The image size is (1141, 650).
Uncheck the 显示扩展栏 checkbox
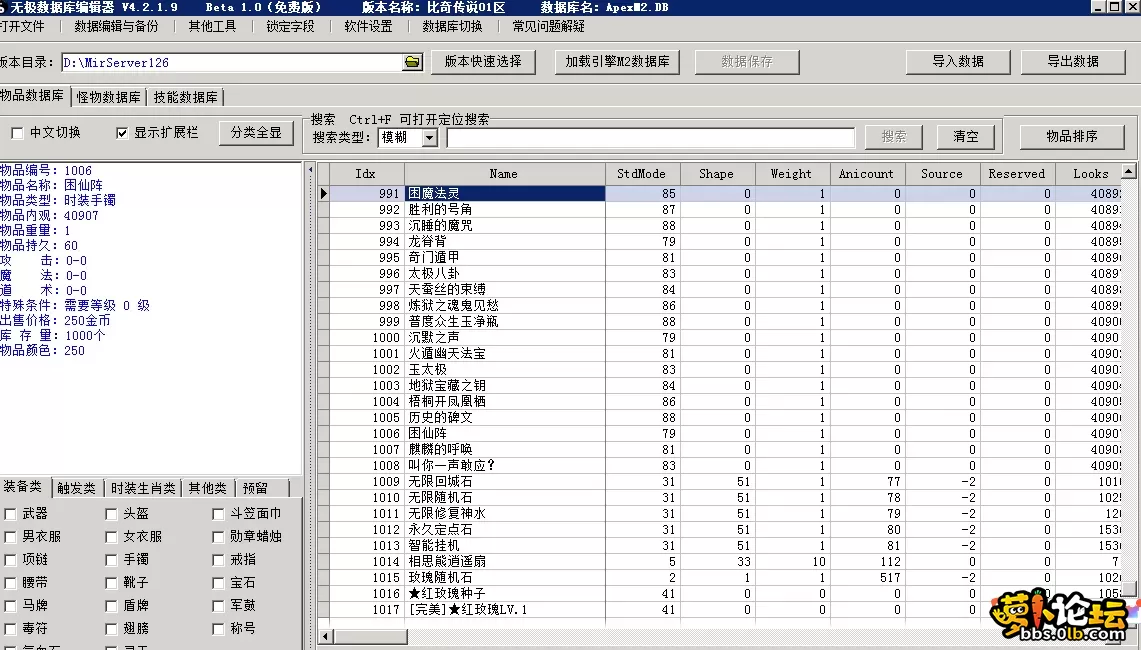[x=122, y=133]
